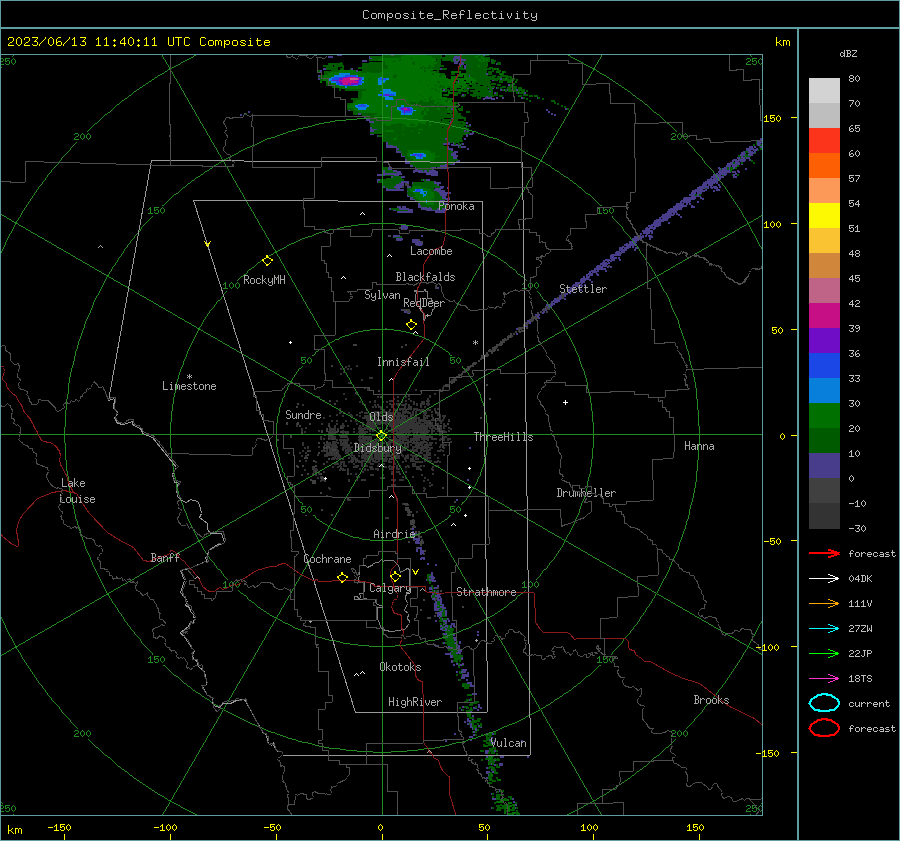The height and width of the screenshot is (841, 900).
Task: Click the magenta 18TS arrow legend icon
Action: click(824, 679)
